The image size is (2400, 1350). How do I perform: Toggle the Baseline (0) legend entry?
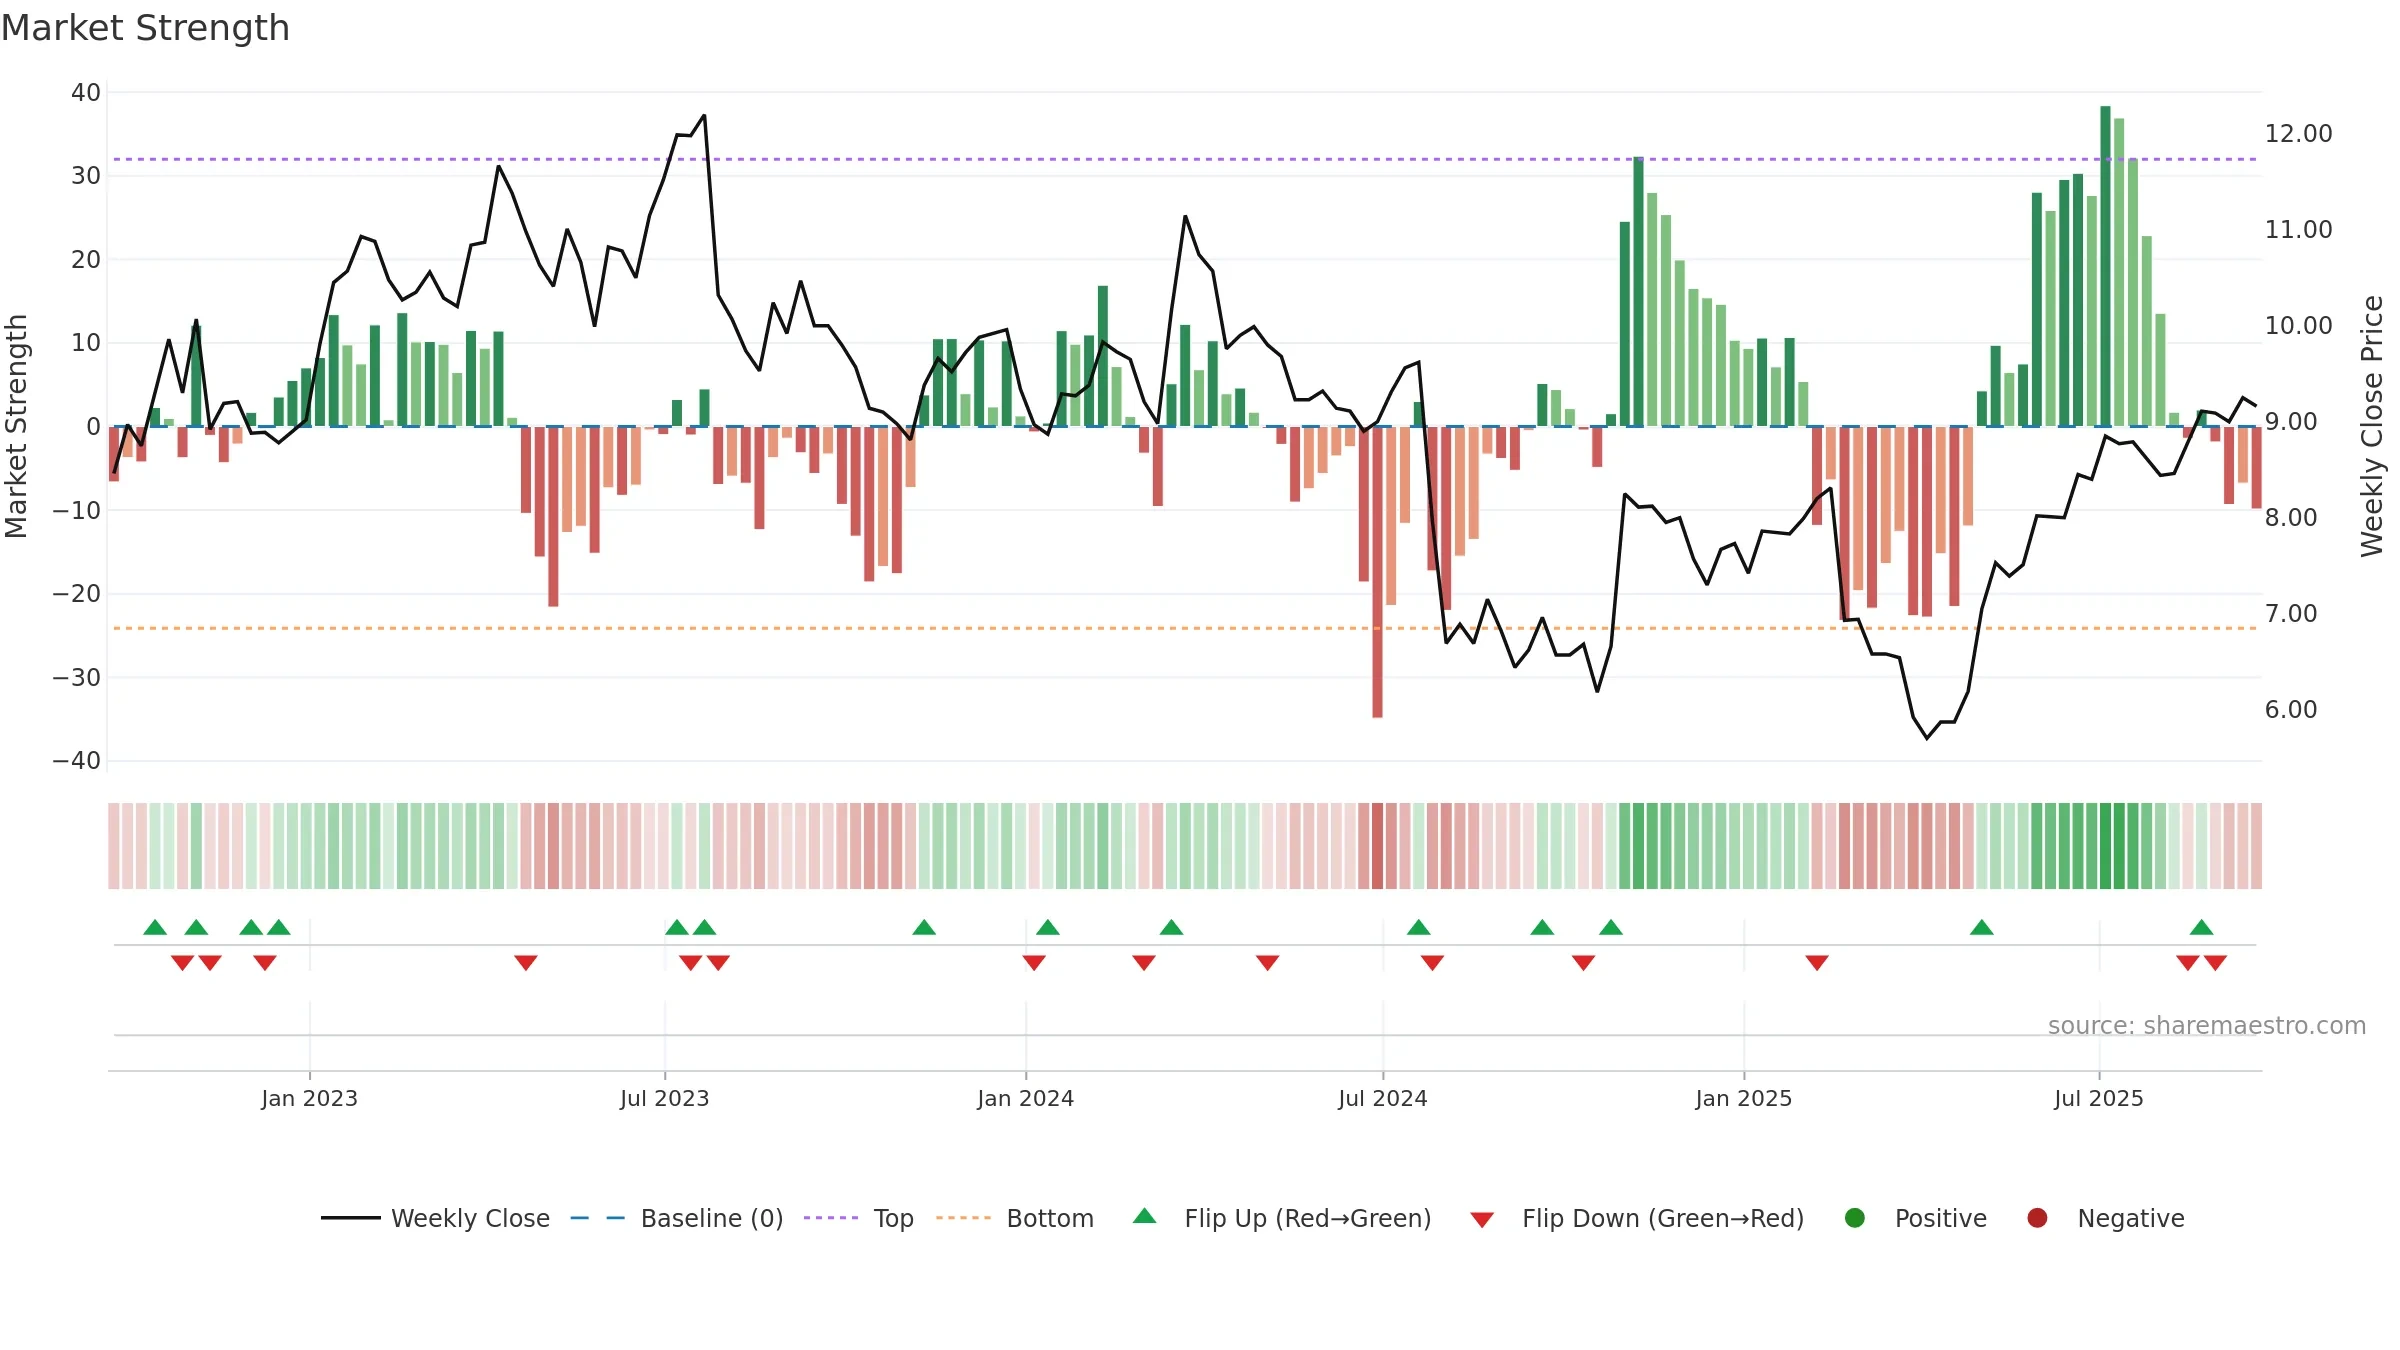pyautogui.click(x=677, y=1218)
